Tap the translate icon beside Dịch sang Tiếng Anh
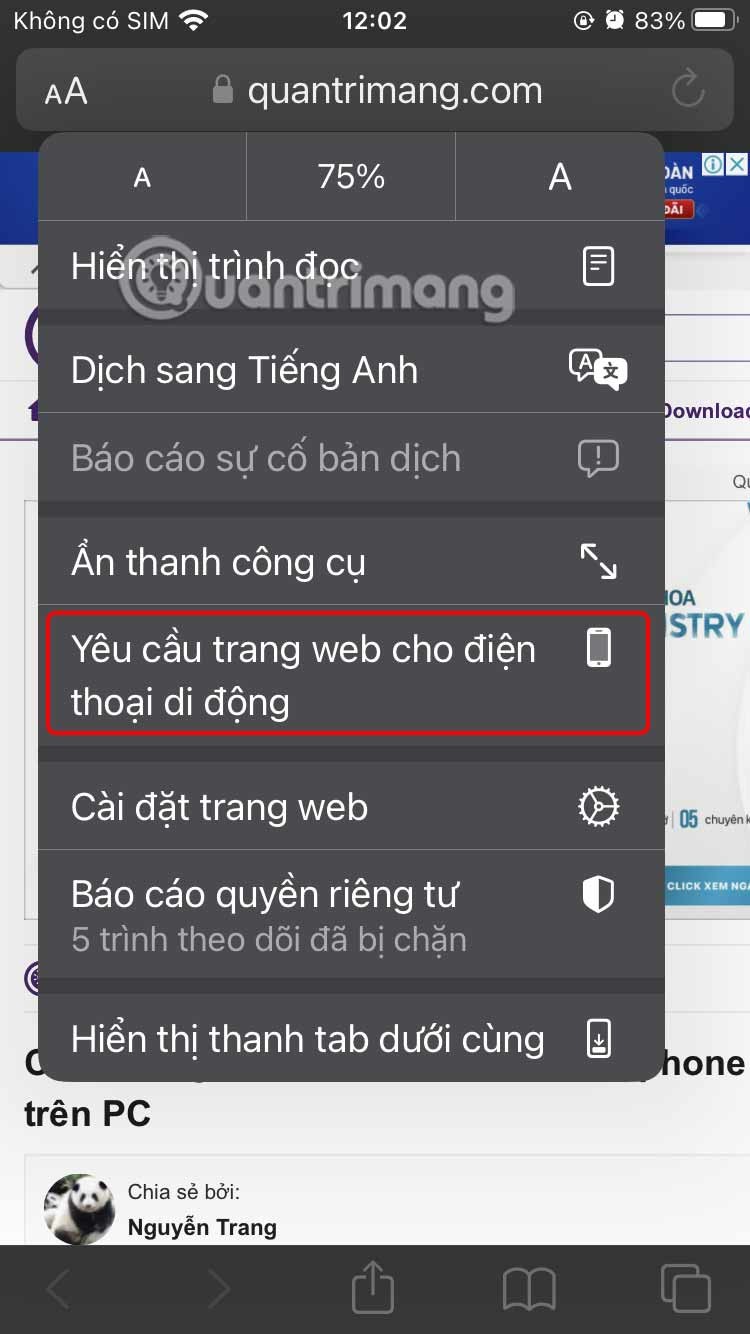Viewport: 750px width, 1334px height. [x=598, y=369]
